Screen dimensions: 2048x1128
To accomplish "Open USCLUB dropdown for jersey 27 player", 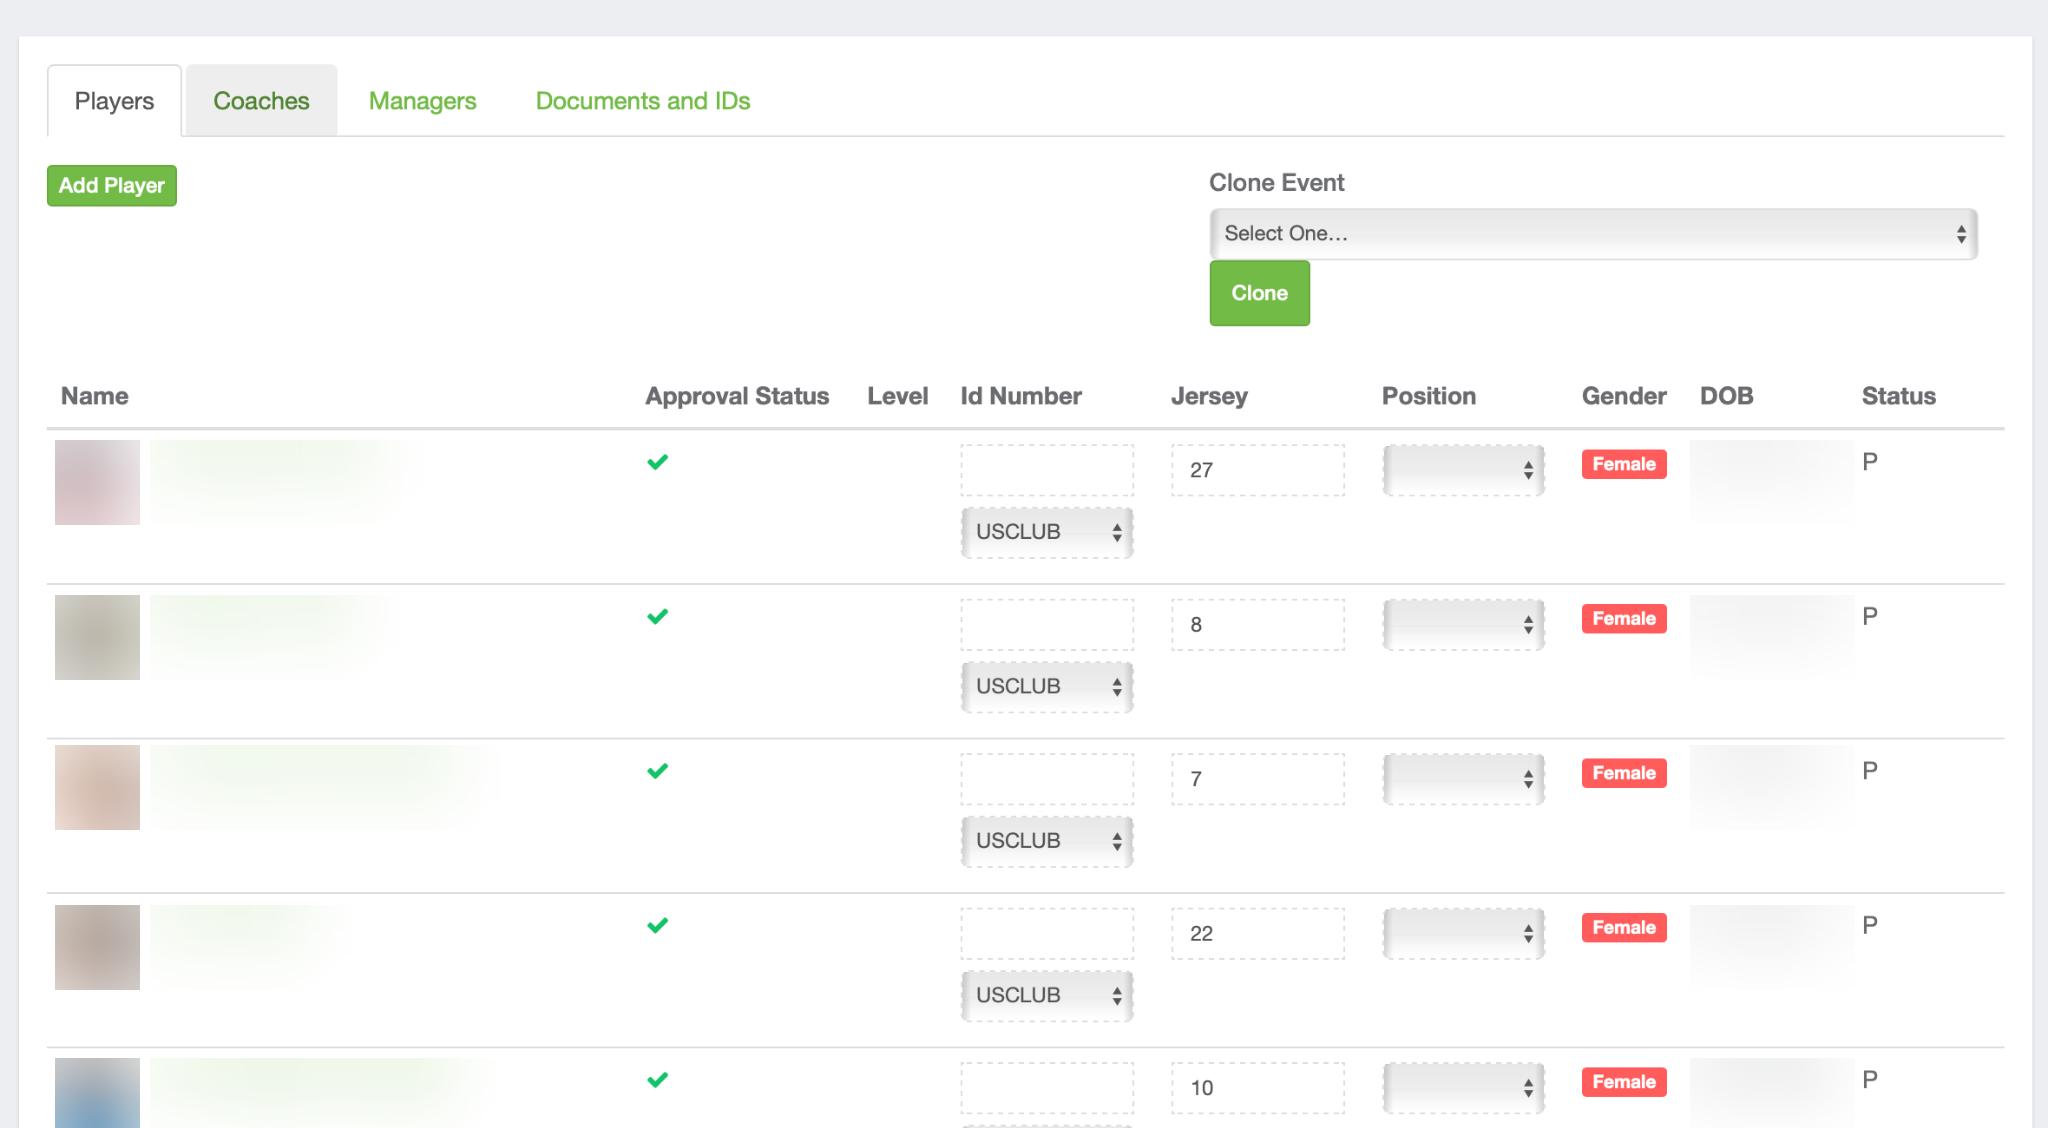I will pos(1047,532).
